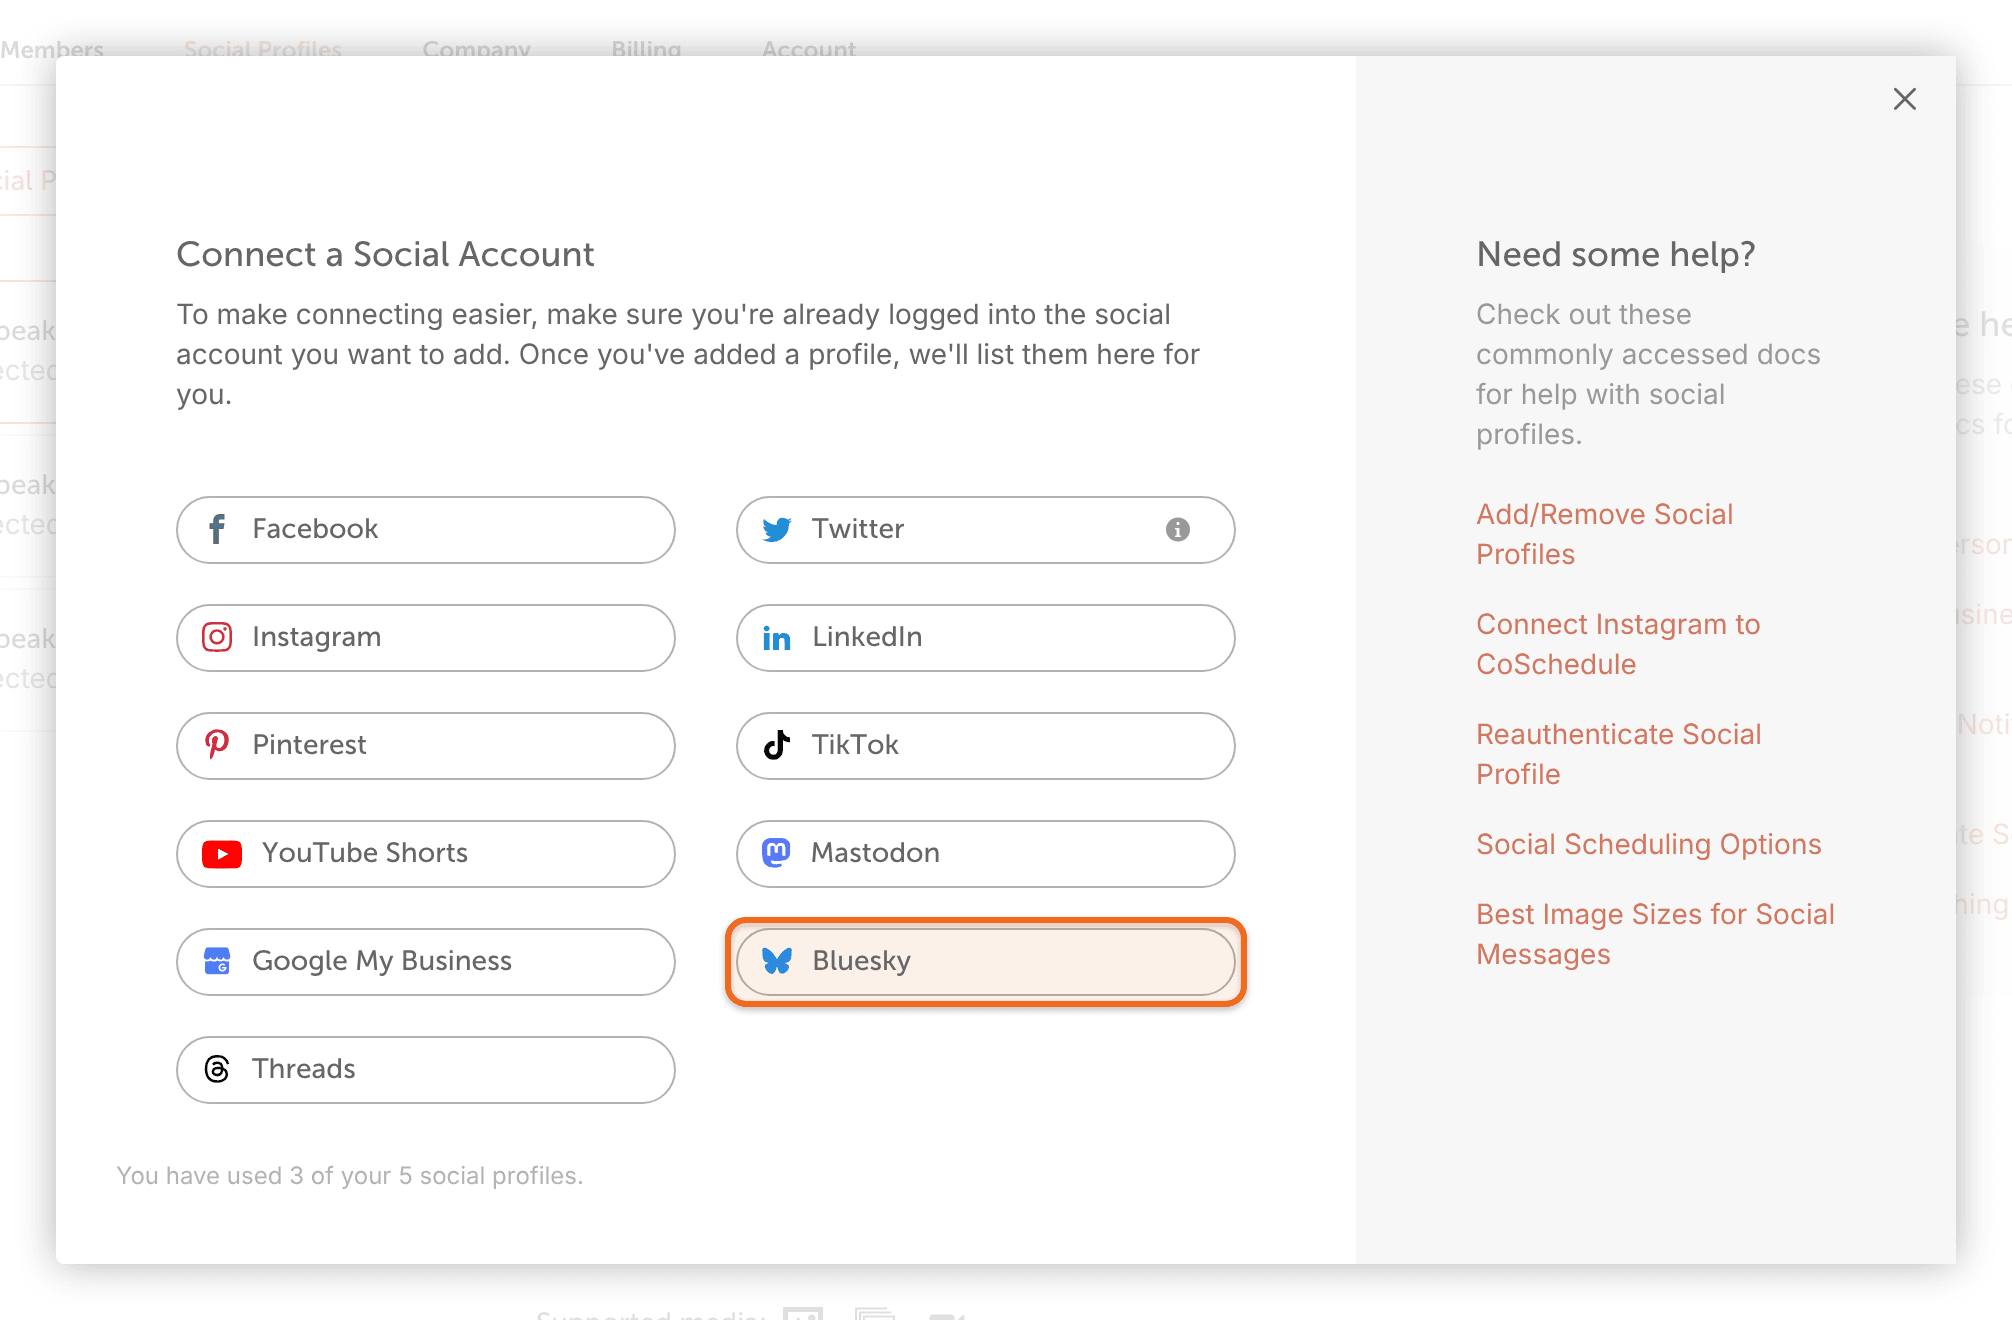Click the Threads logo icon
Screen dimensions: 2012x1320
click(217, 1069)
